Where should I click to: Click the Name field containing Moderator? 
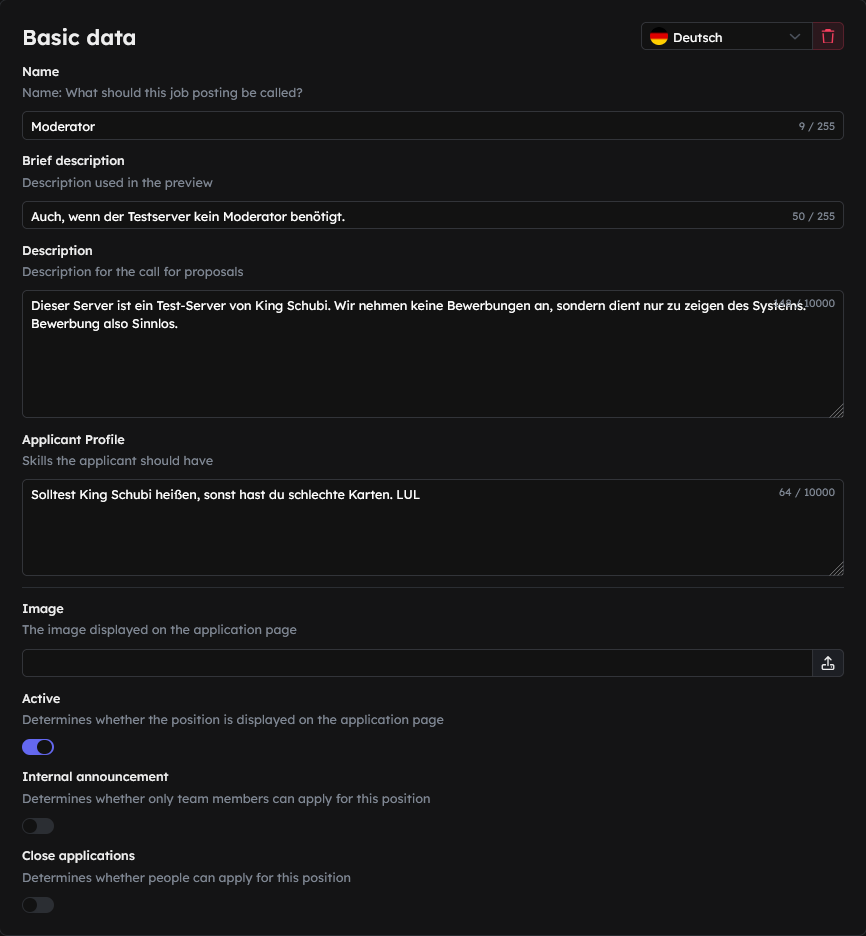coord(433,126)
